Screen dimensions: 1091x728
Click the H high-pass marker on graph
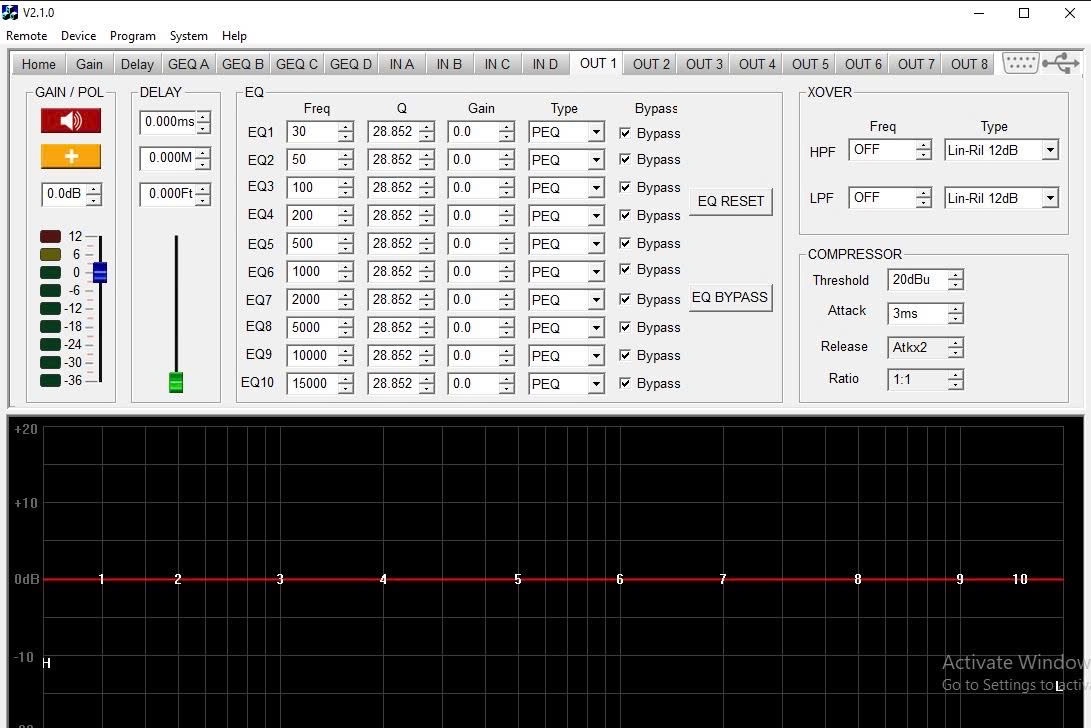pos(46,663)
